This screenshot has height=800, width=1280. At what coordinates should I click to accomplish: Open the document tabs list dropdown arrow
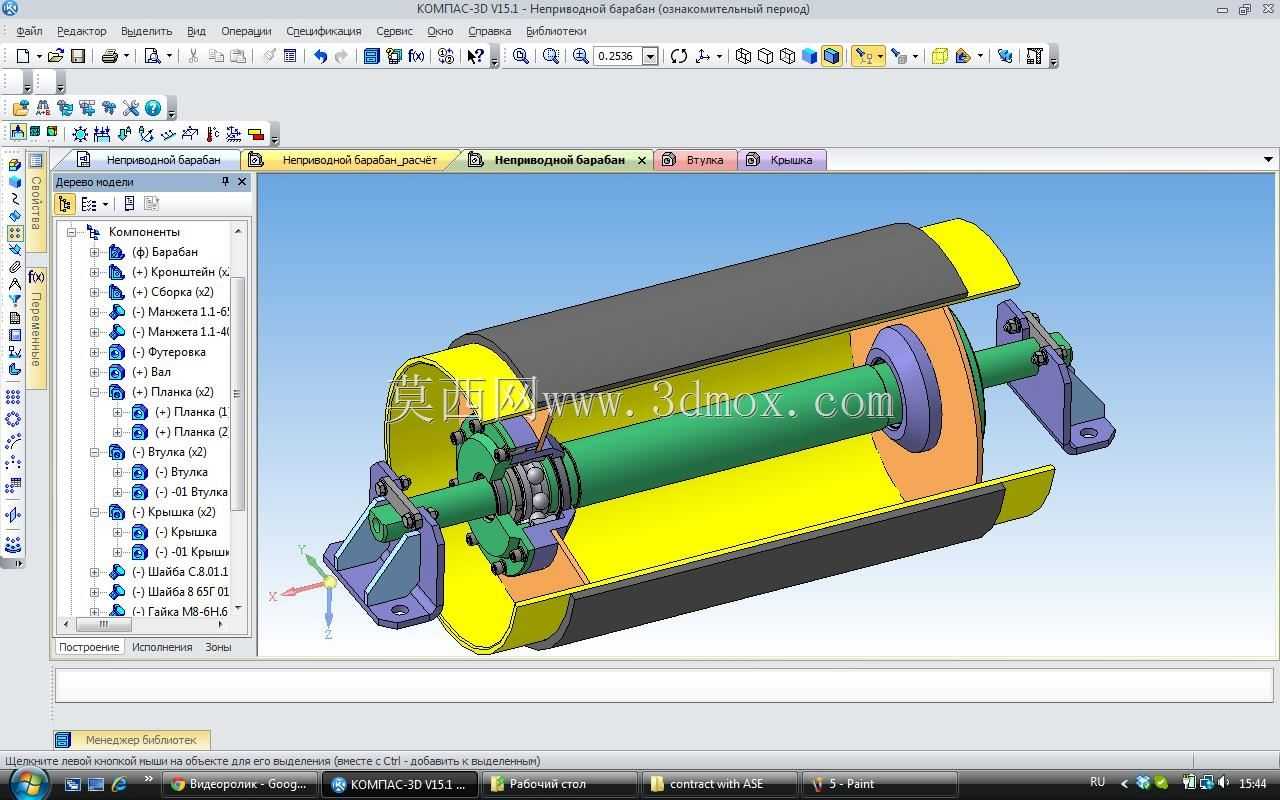1268,160
